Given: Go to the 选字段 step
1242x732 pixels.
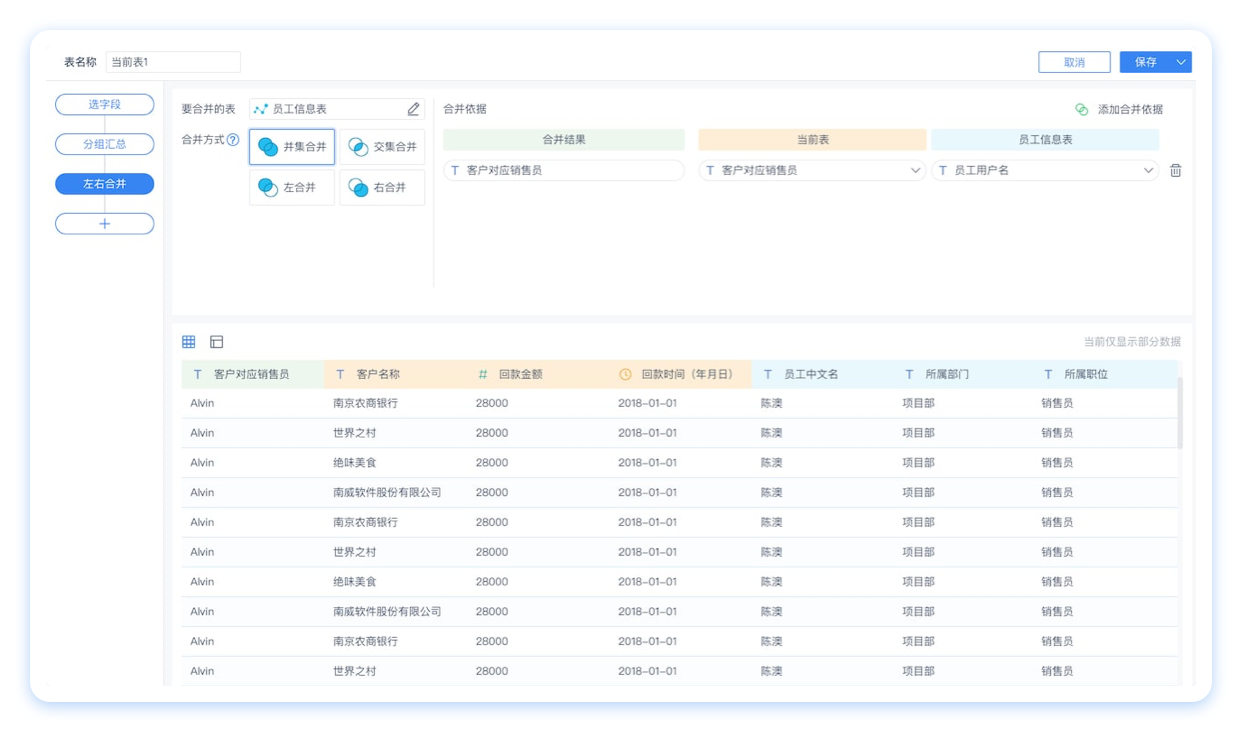Looking at the screenshot, I should [104, 104].
